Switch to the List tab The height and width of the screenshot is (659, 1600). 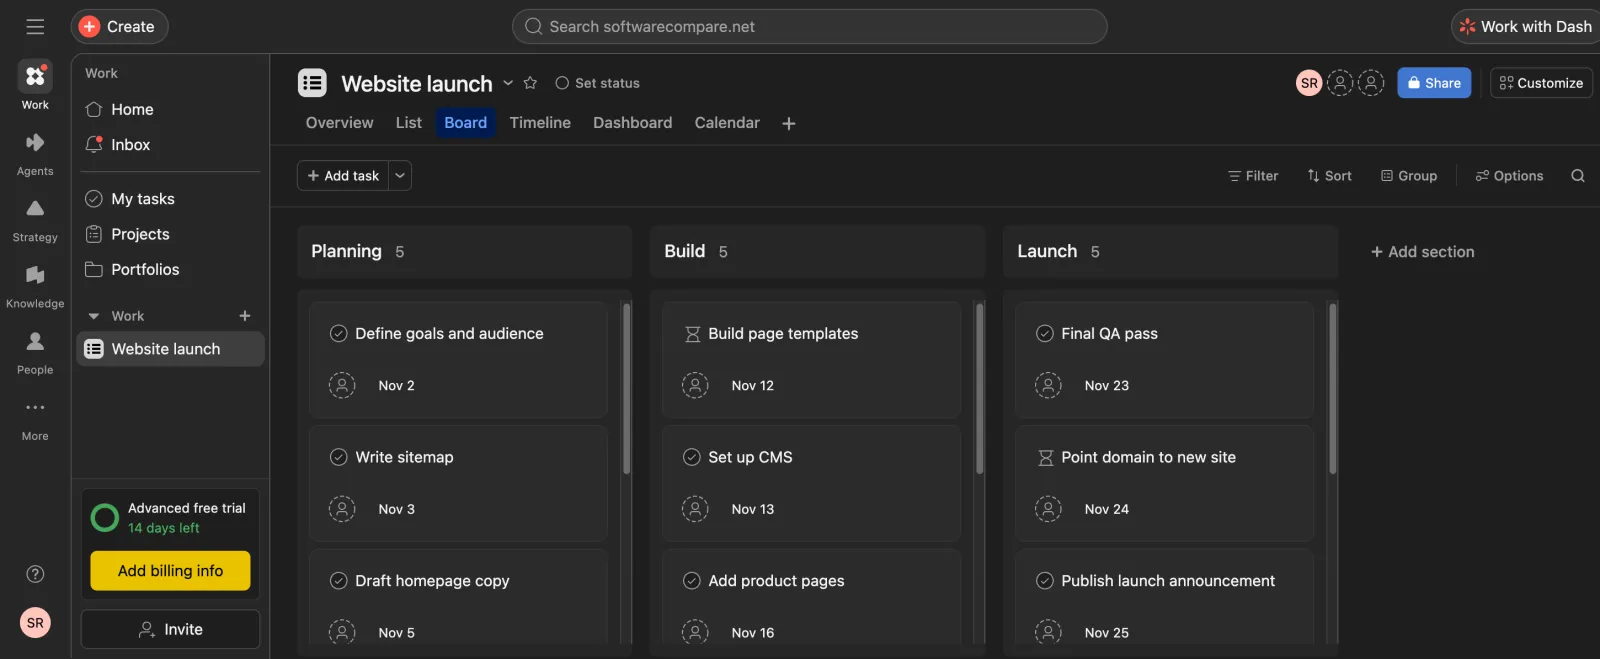point(408,123)
